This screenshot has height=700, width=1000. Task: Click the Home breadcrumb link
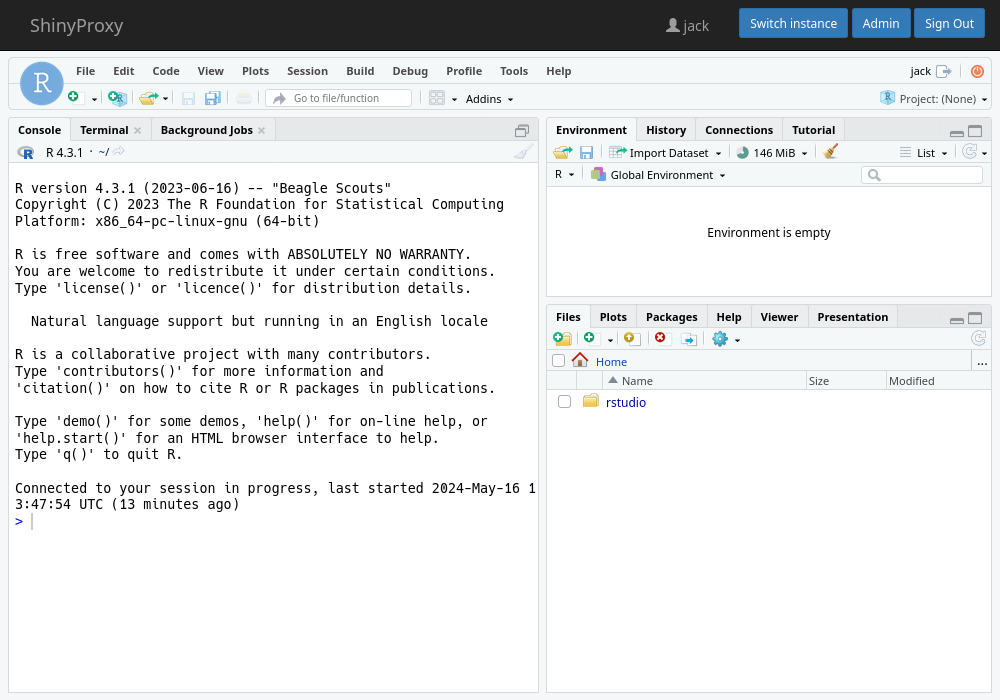pos(611,361)
